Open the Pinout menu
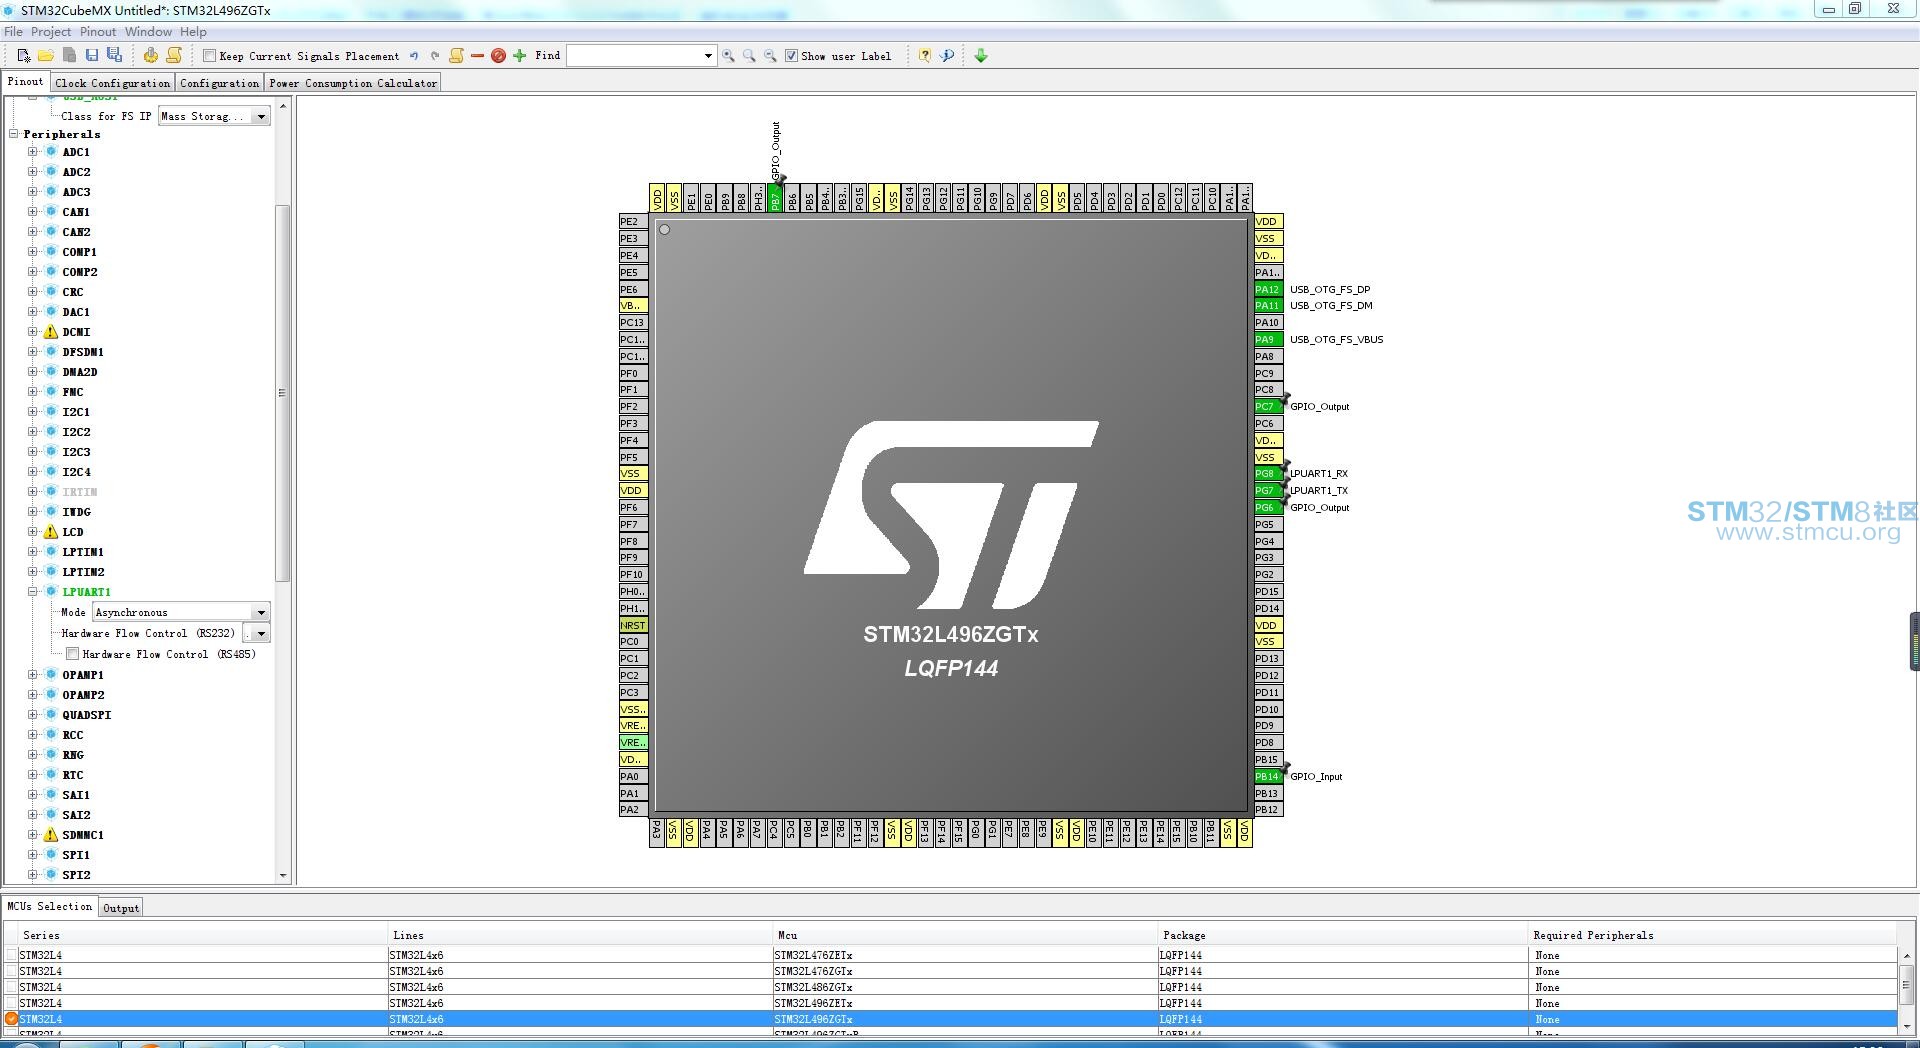 point(98,32)
